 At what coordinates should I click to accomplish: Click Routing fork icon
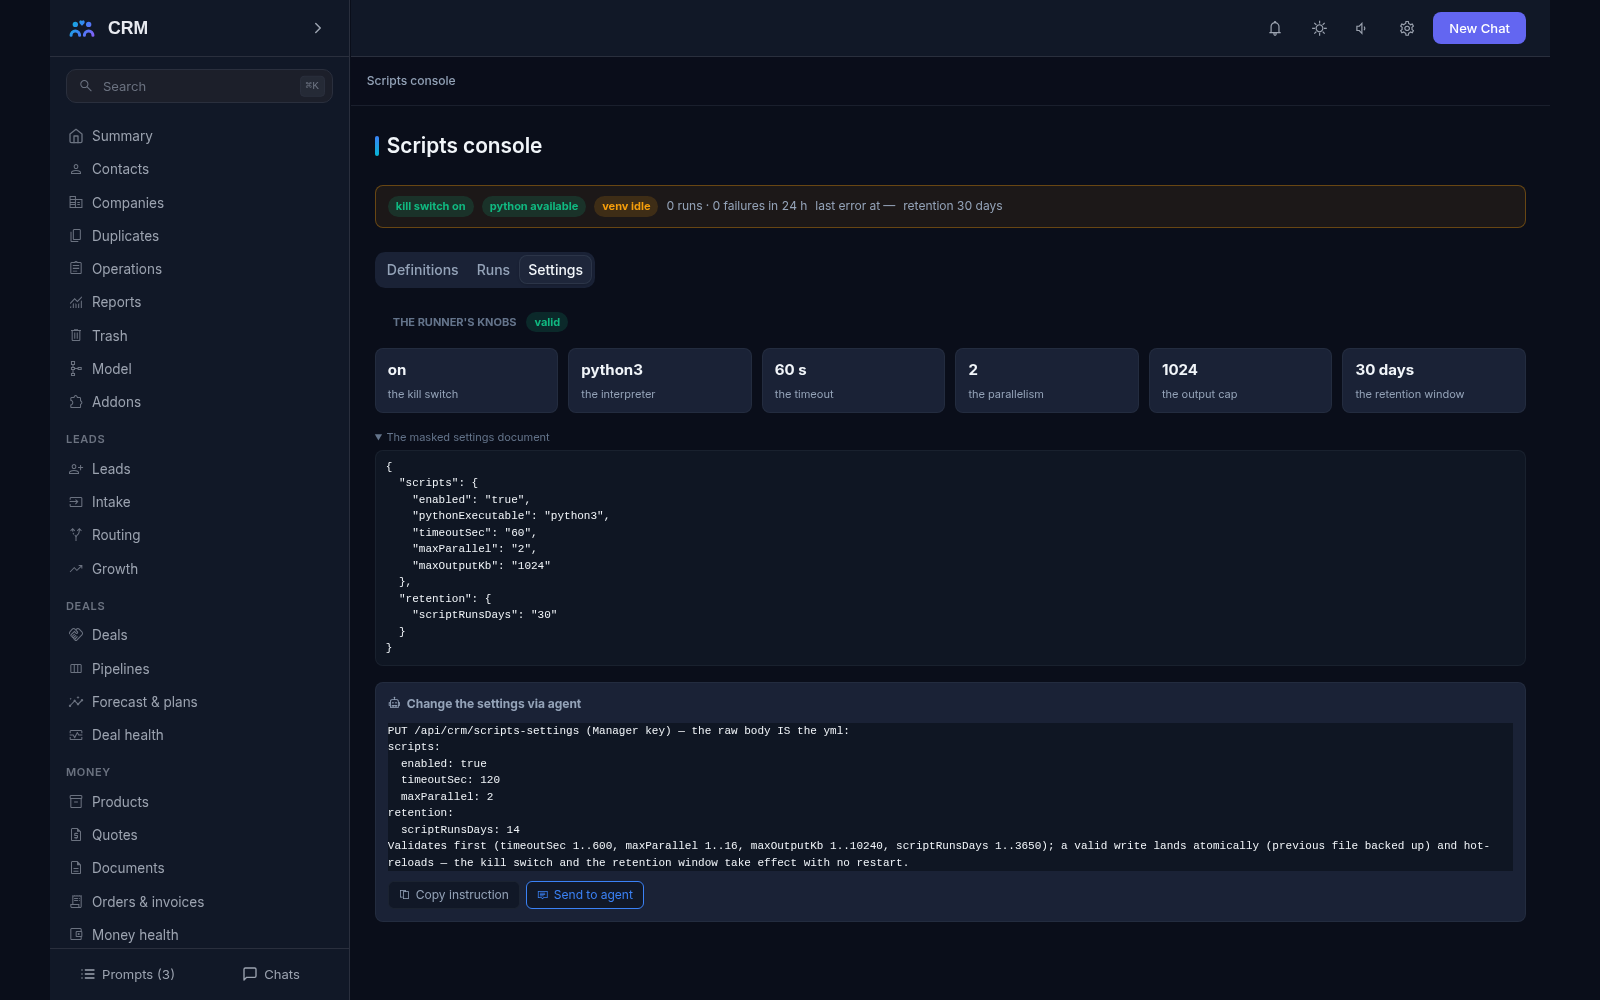[x=76, y=535]
